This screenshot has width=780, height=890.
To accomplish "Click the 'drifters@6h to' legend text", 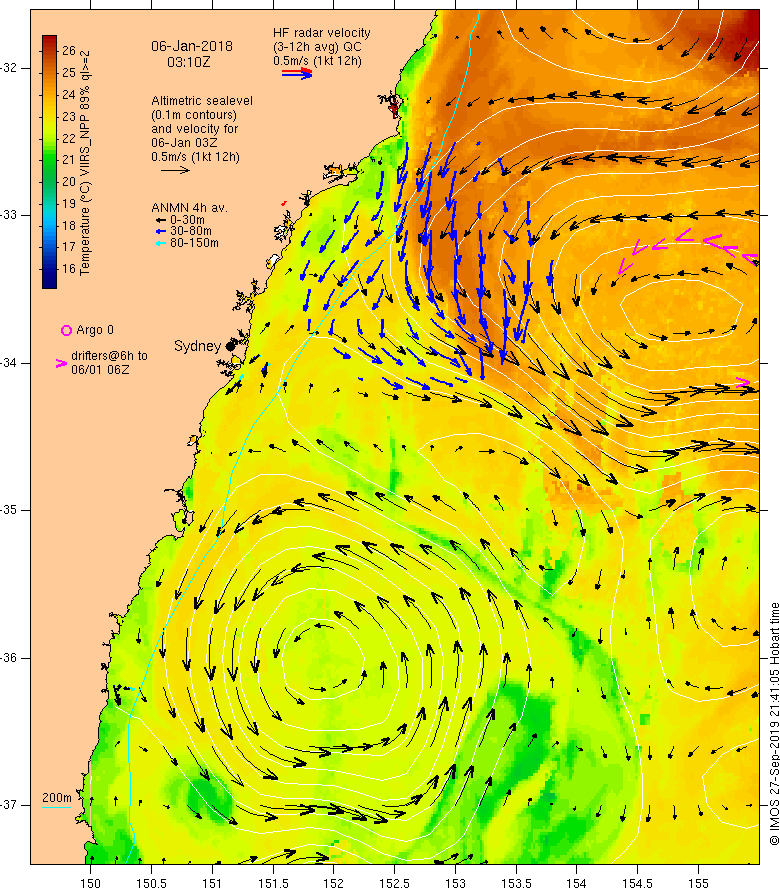I will (x=109, y=356).
